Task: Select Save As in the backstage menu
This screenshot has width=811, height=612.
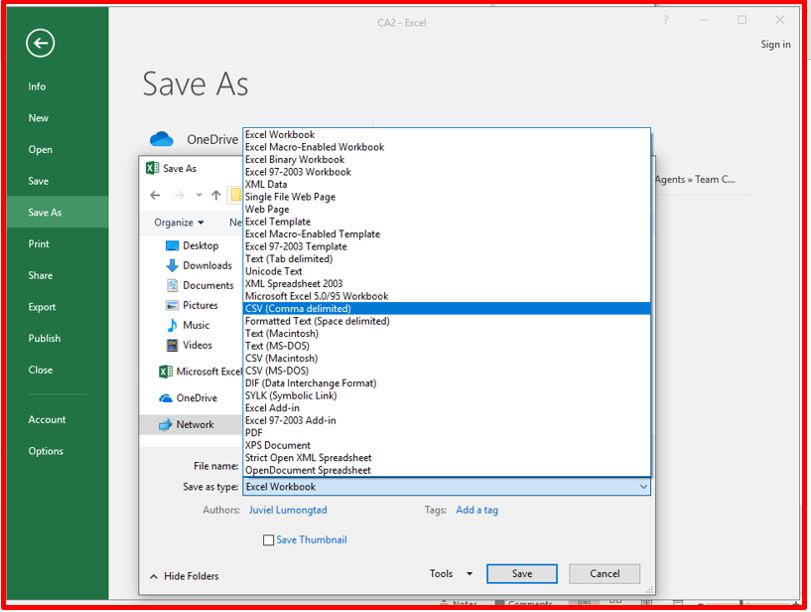Action: click(57, 212)
